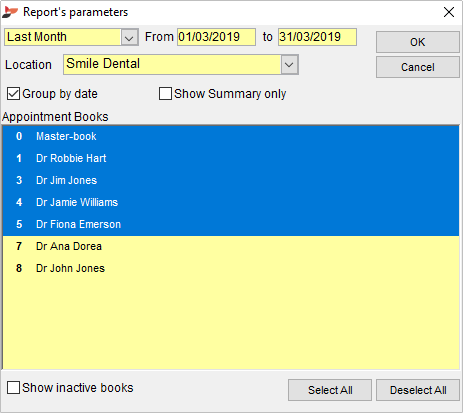
Task: Click the Select All button
Action: coord(330,390)
